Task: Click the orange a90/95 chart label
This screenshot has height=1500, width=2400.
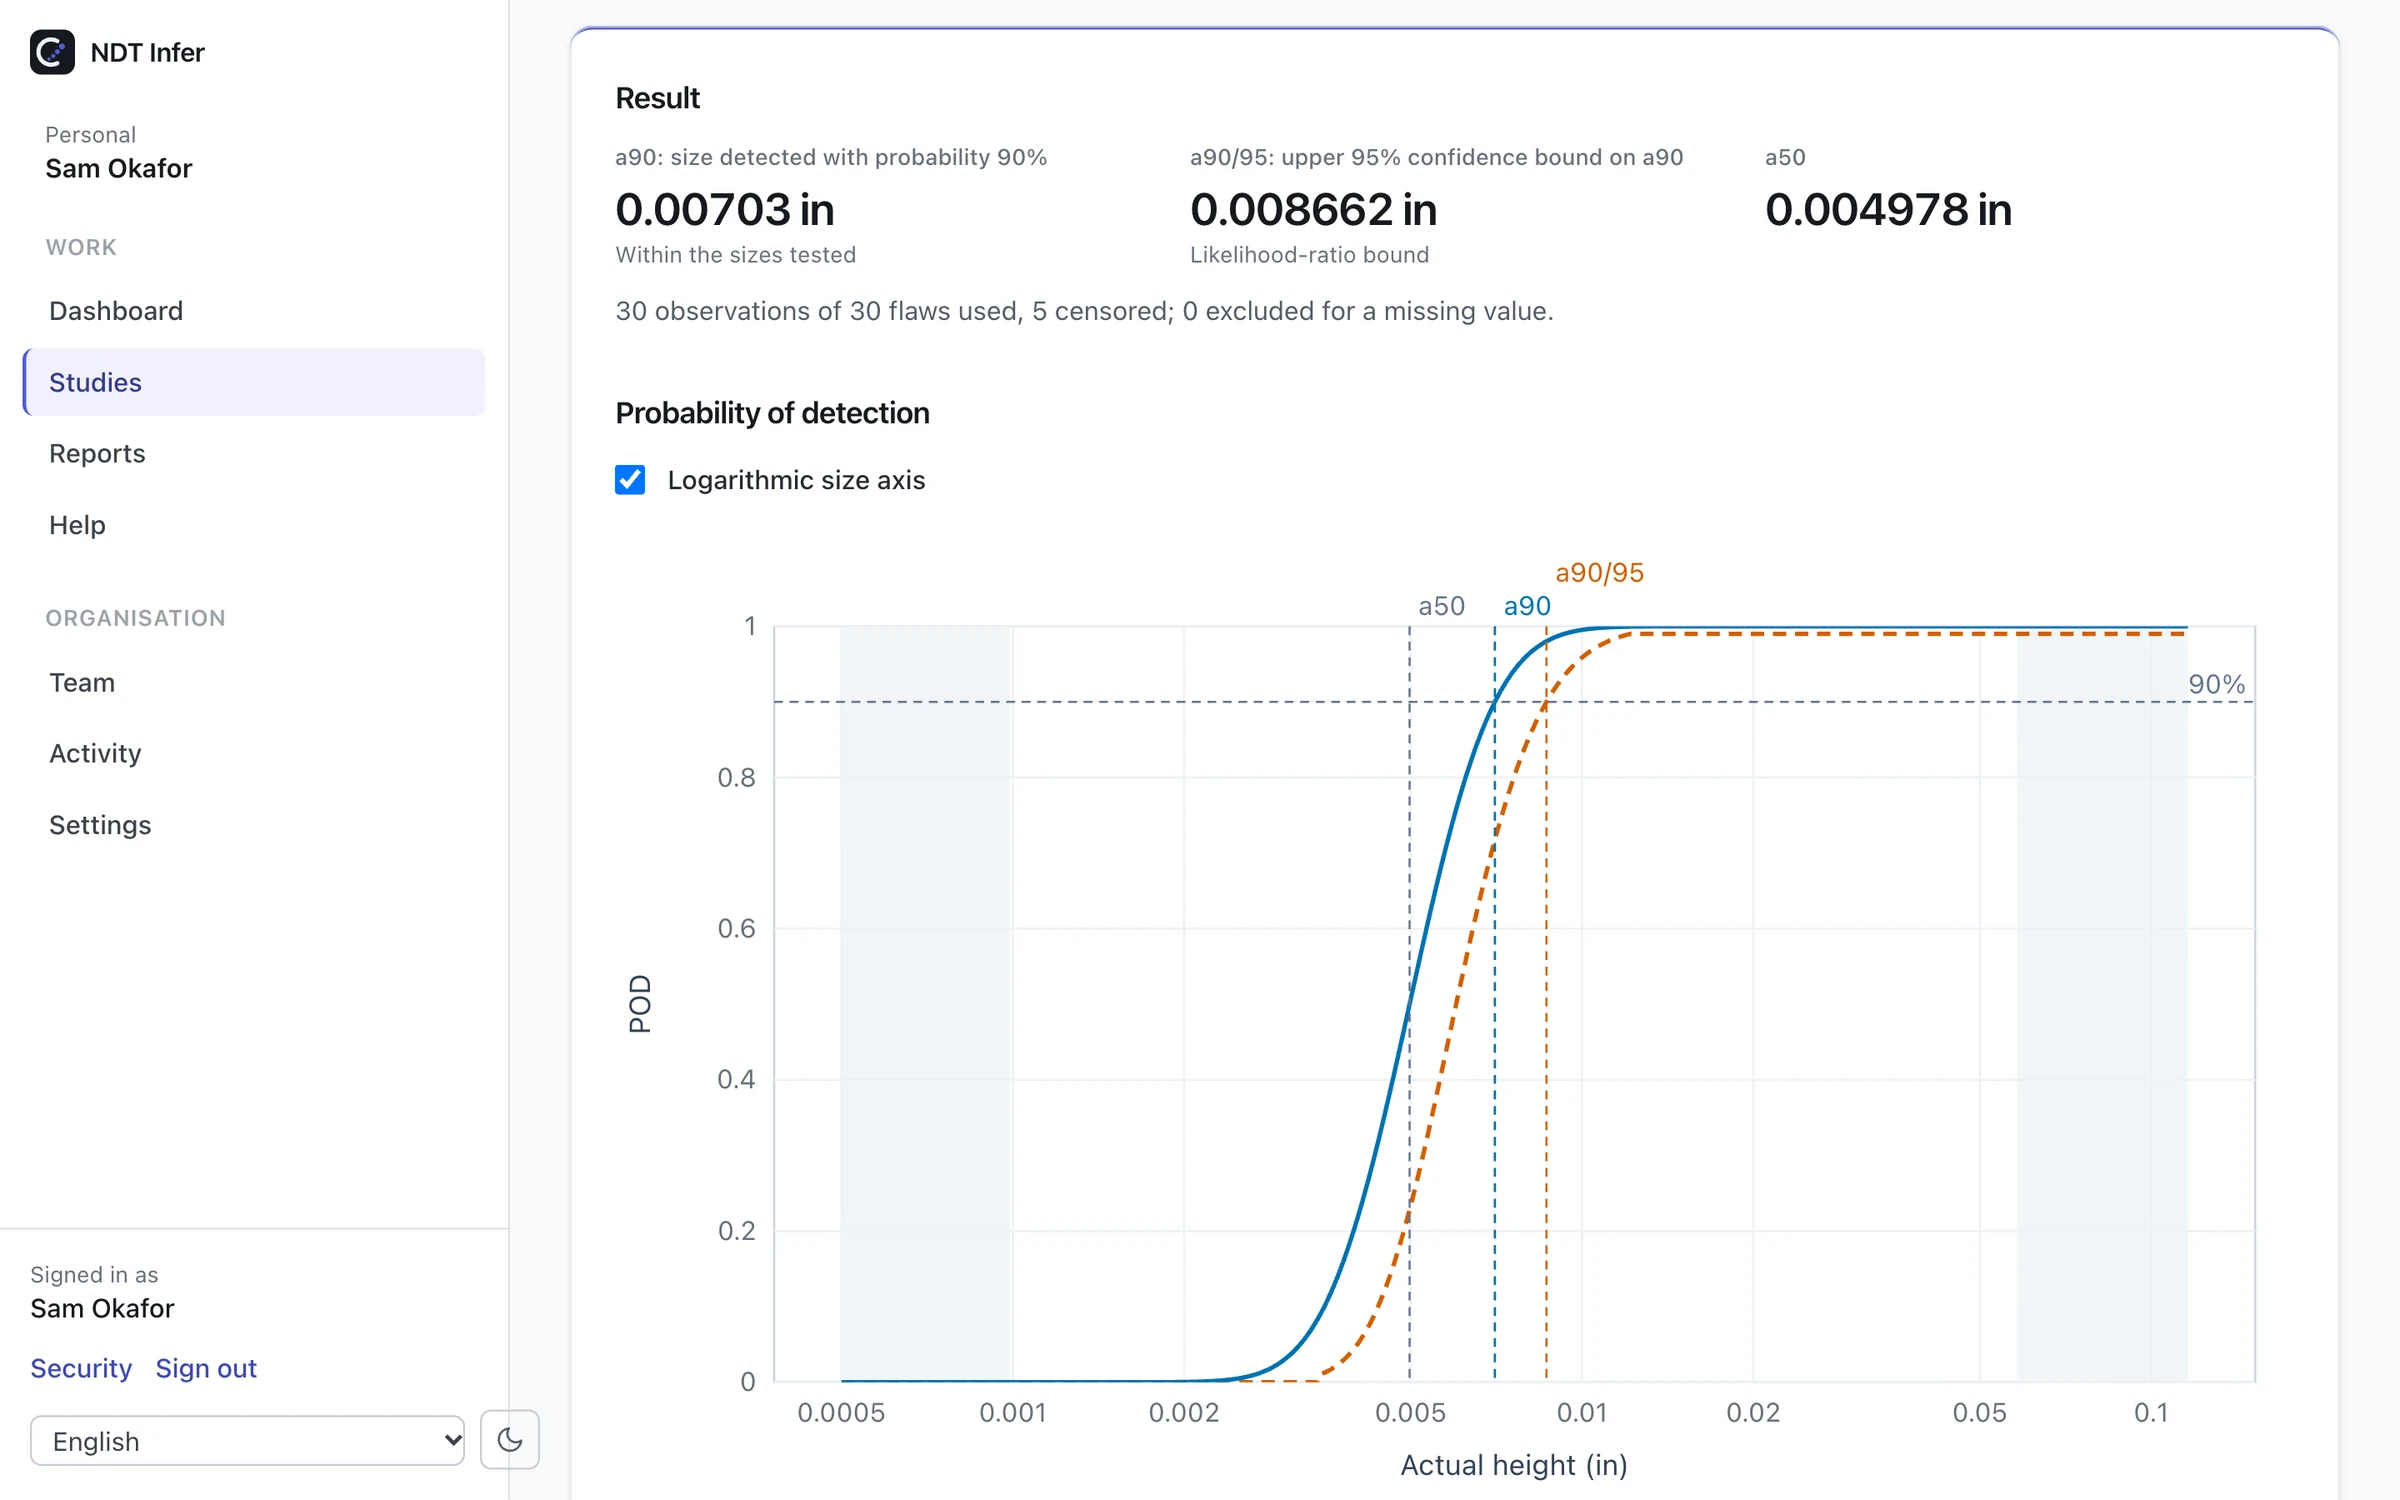Action: coord(1599,573)
